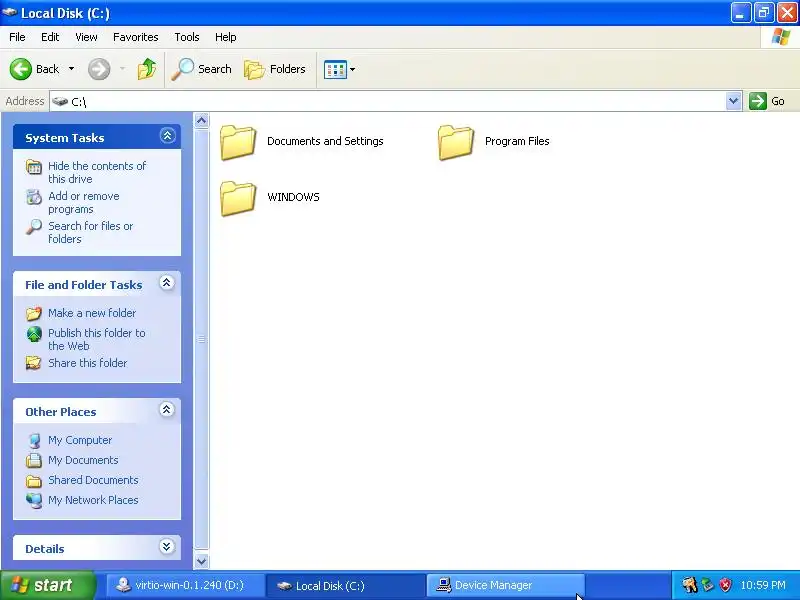This screenshot has width=800, height=600.
Task: Click the Views grid icon
Action: tap(335, 69)
